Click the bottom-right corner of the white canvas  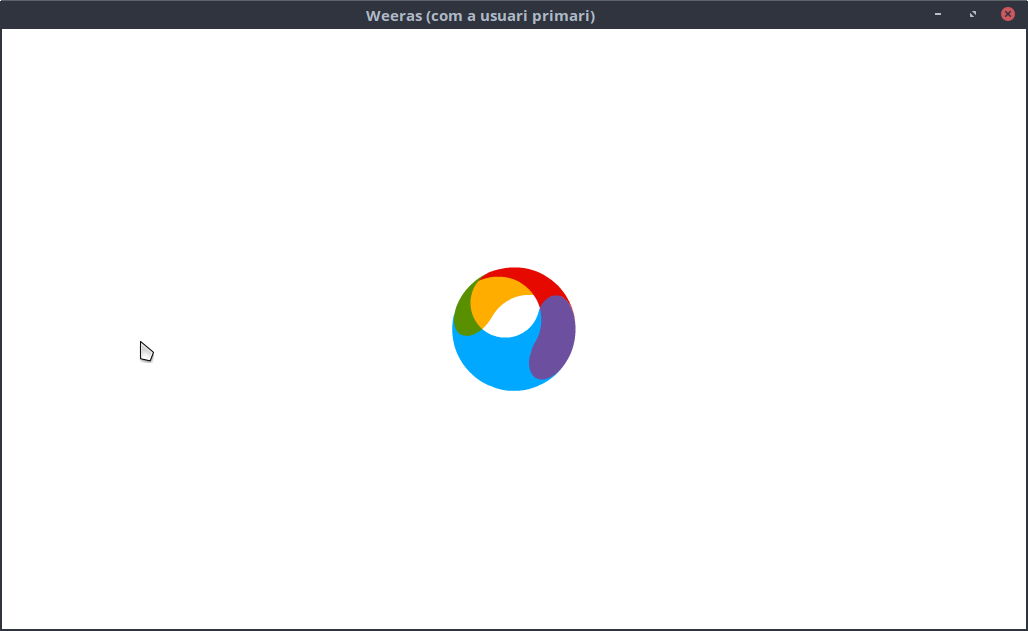tap(1018, 621)
